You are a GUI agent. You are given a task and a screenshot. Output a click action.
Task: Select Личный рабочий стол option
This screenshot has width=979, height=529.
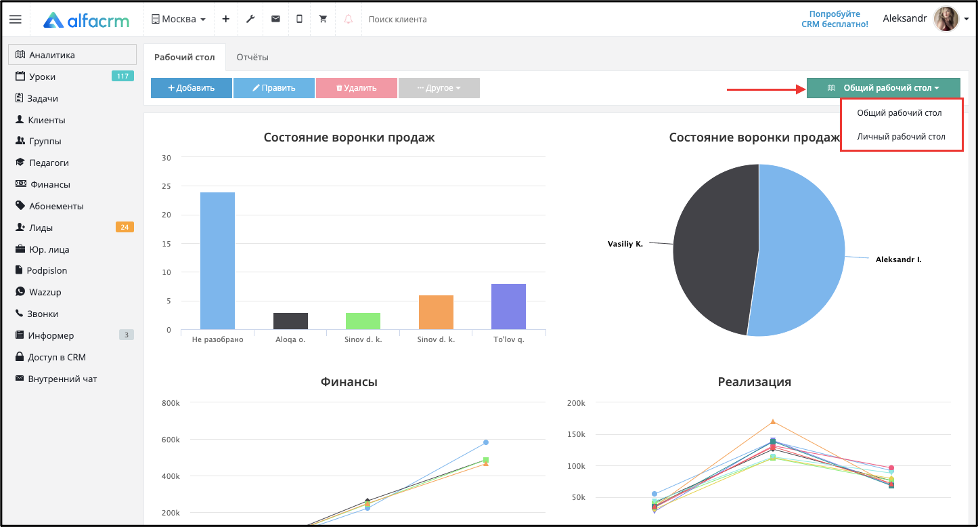tap(901, 137)
